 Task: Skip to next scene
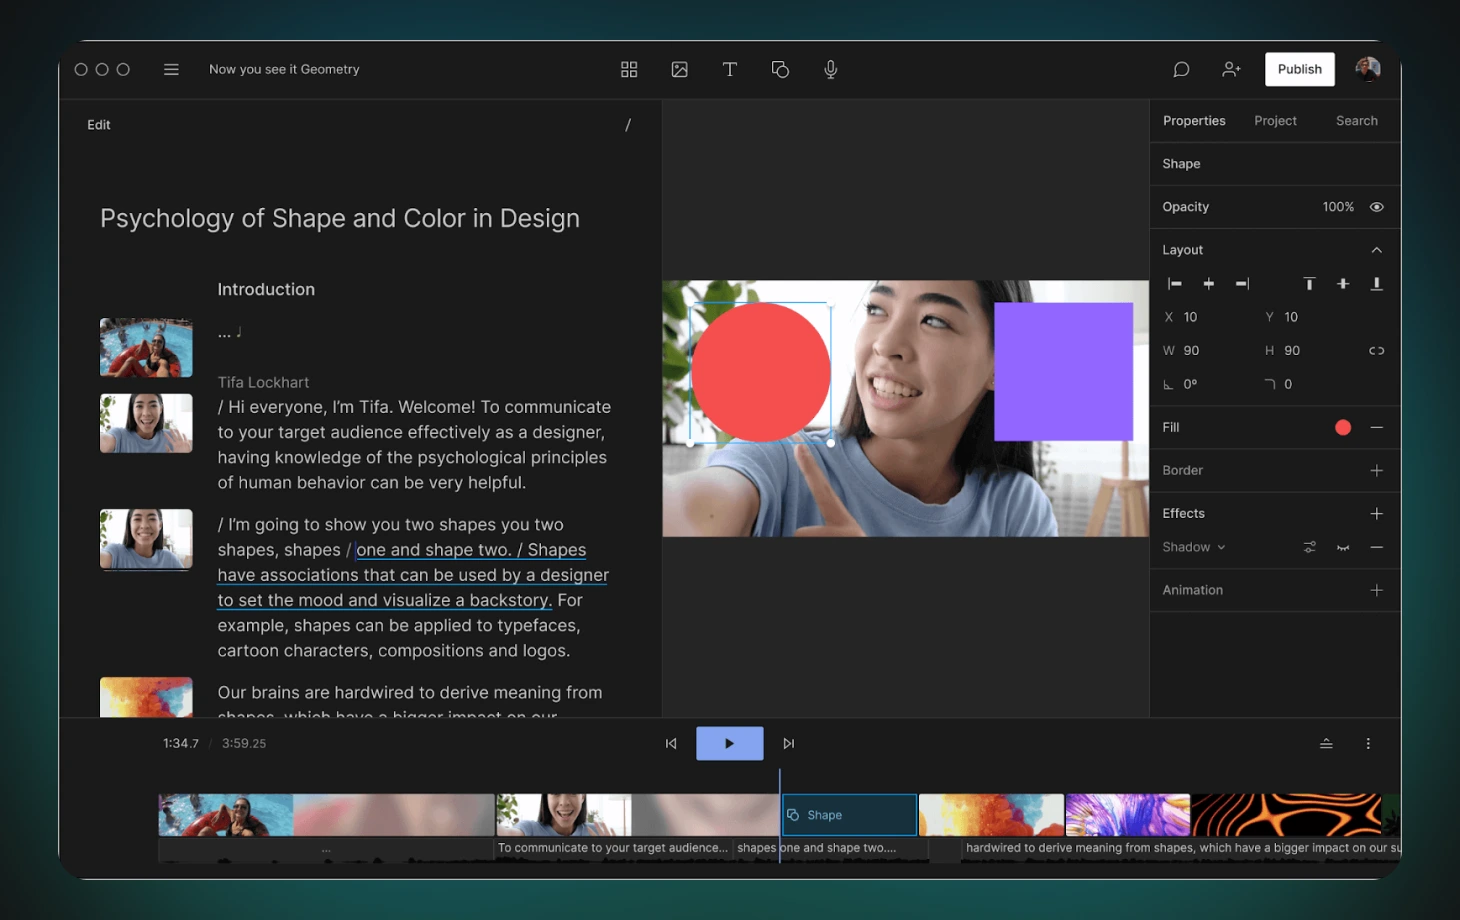(x=789, y=744)
